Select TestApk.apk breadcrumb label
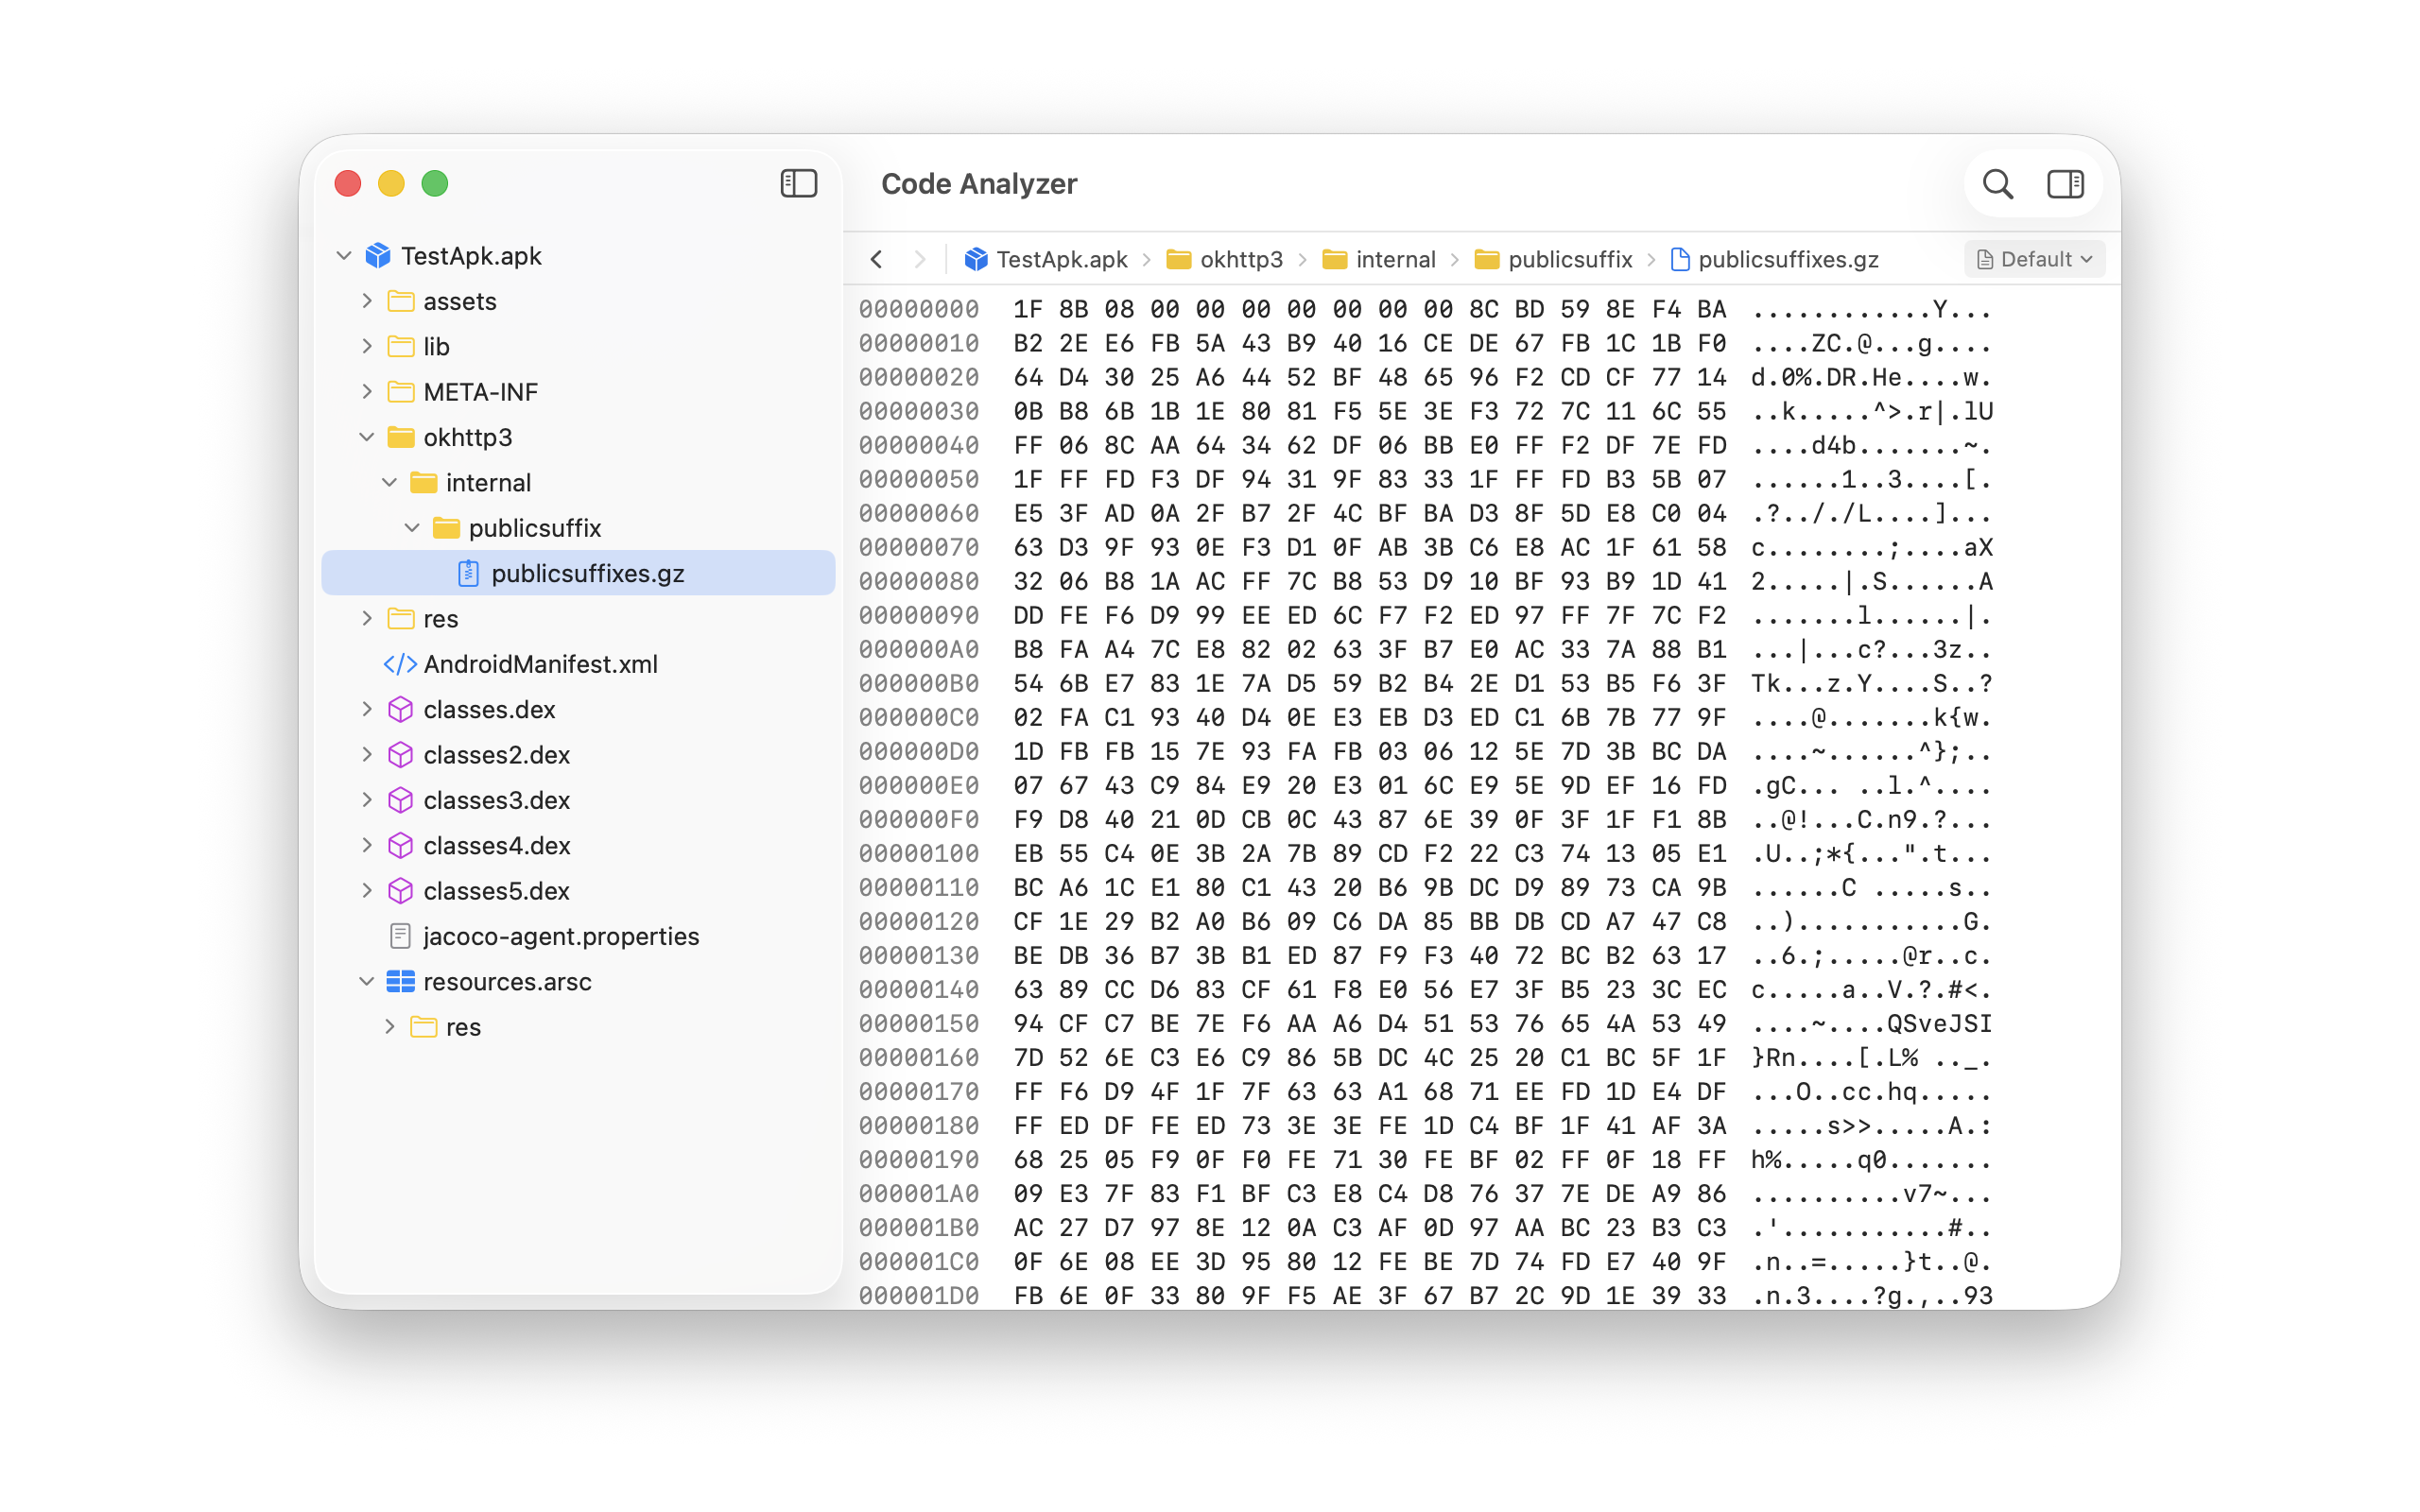Image resolution: width=2420 pixels, height=1512 pixels. (1061, 260)
